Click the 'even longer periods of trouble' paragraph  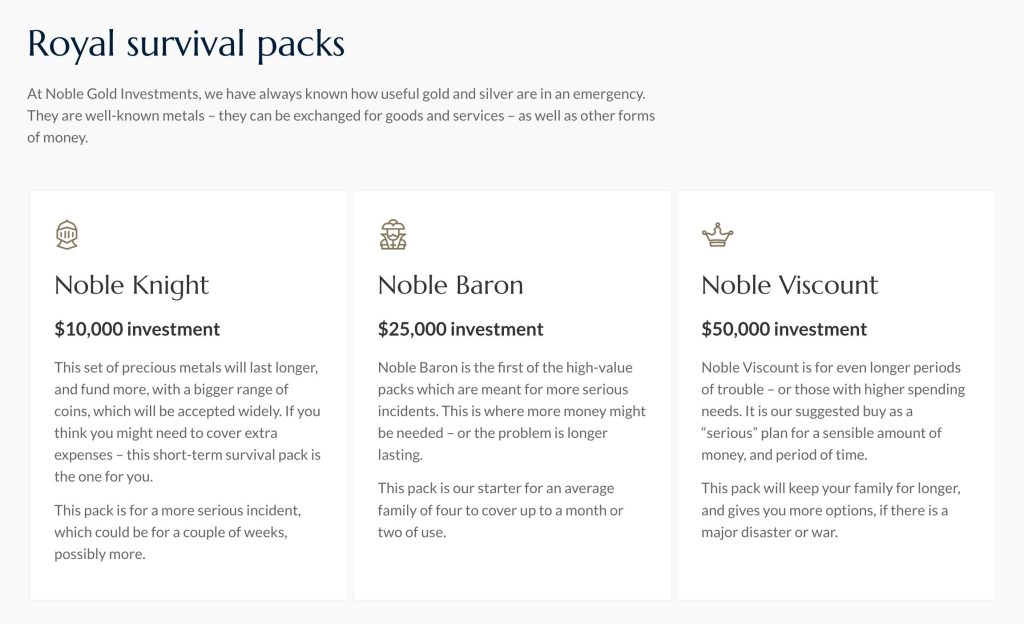832,411
